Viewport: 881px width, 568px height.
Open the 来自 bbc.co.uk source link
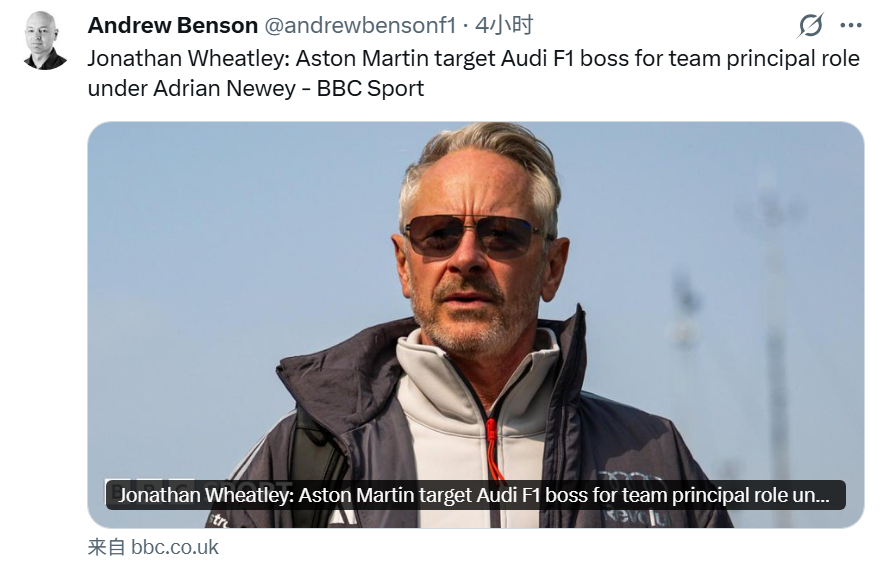(x=153, y=547)
